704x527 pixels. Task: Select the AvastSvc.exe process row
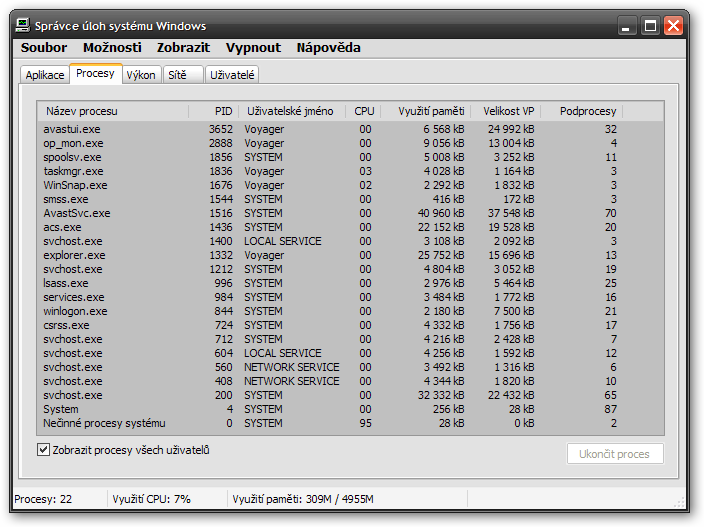[350, 213]
